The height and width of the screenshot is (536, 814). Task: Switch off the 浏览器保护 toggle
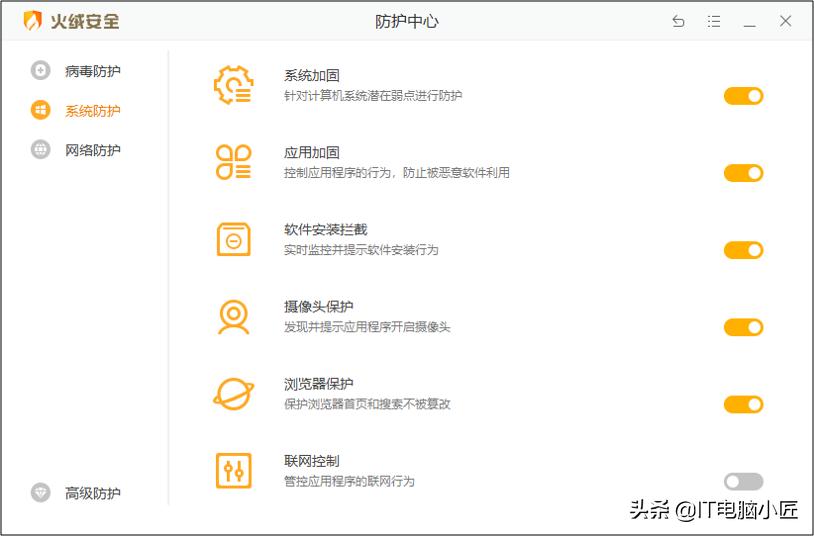743,404
